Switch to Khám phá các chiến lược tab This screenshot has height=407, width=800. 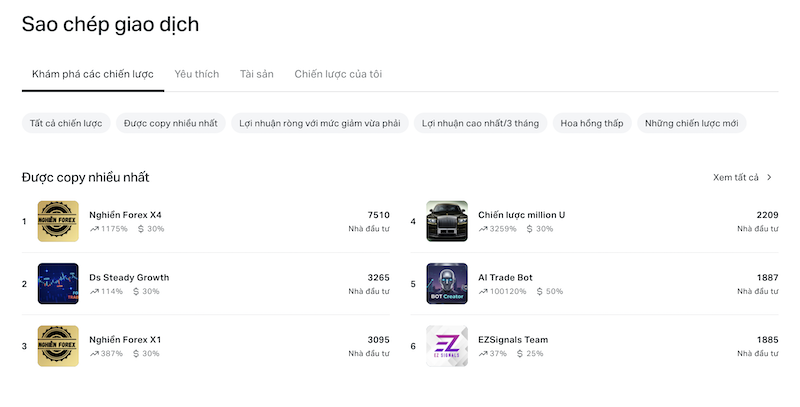pos(93,74)
